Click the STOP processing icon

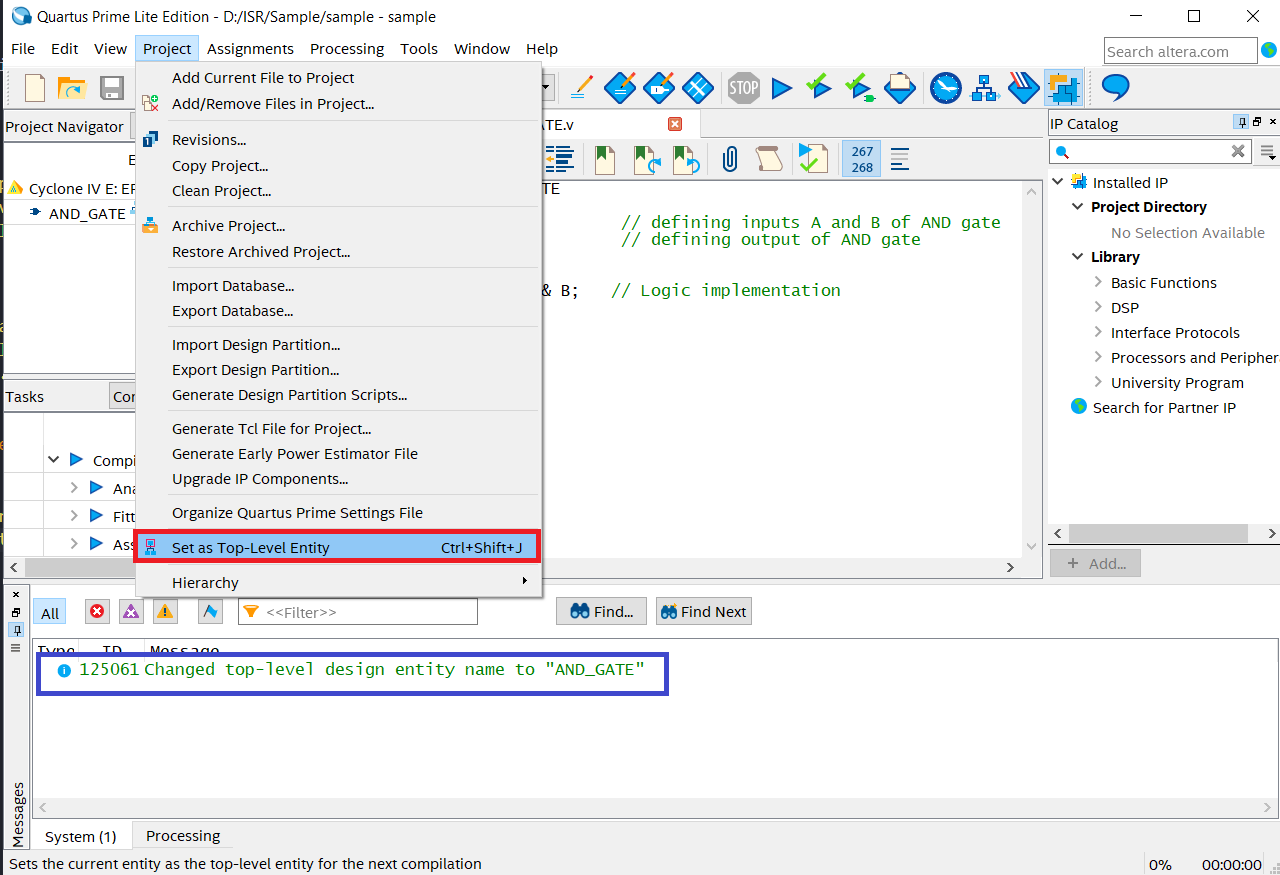click(744, 88)
